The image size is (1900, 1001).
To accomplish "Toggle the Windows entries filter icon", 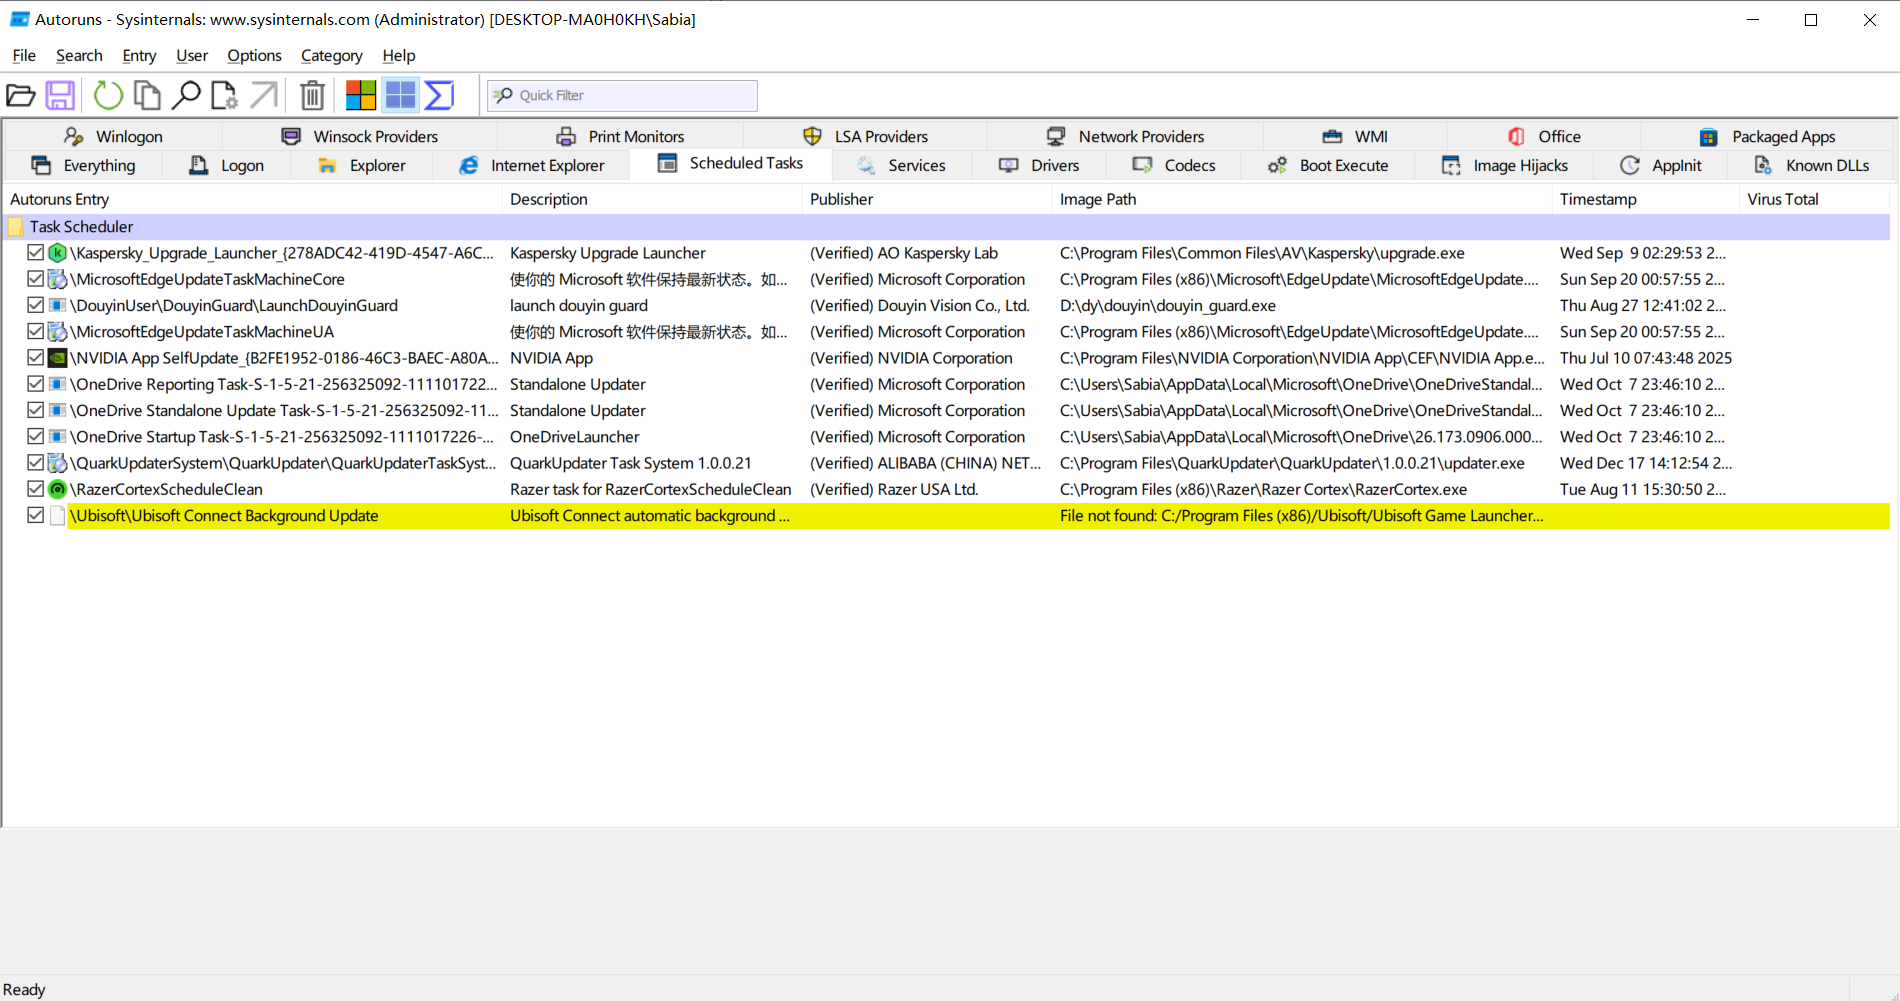I will (x=361, y=95).
